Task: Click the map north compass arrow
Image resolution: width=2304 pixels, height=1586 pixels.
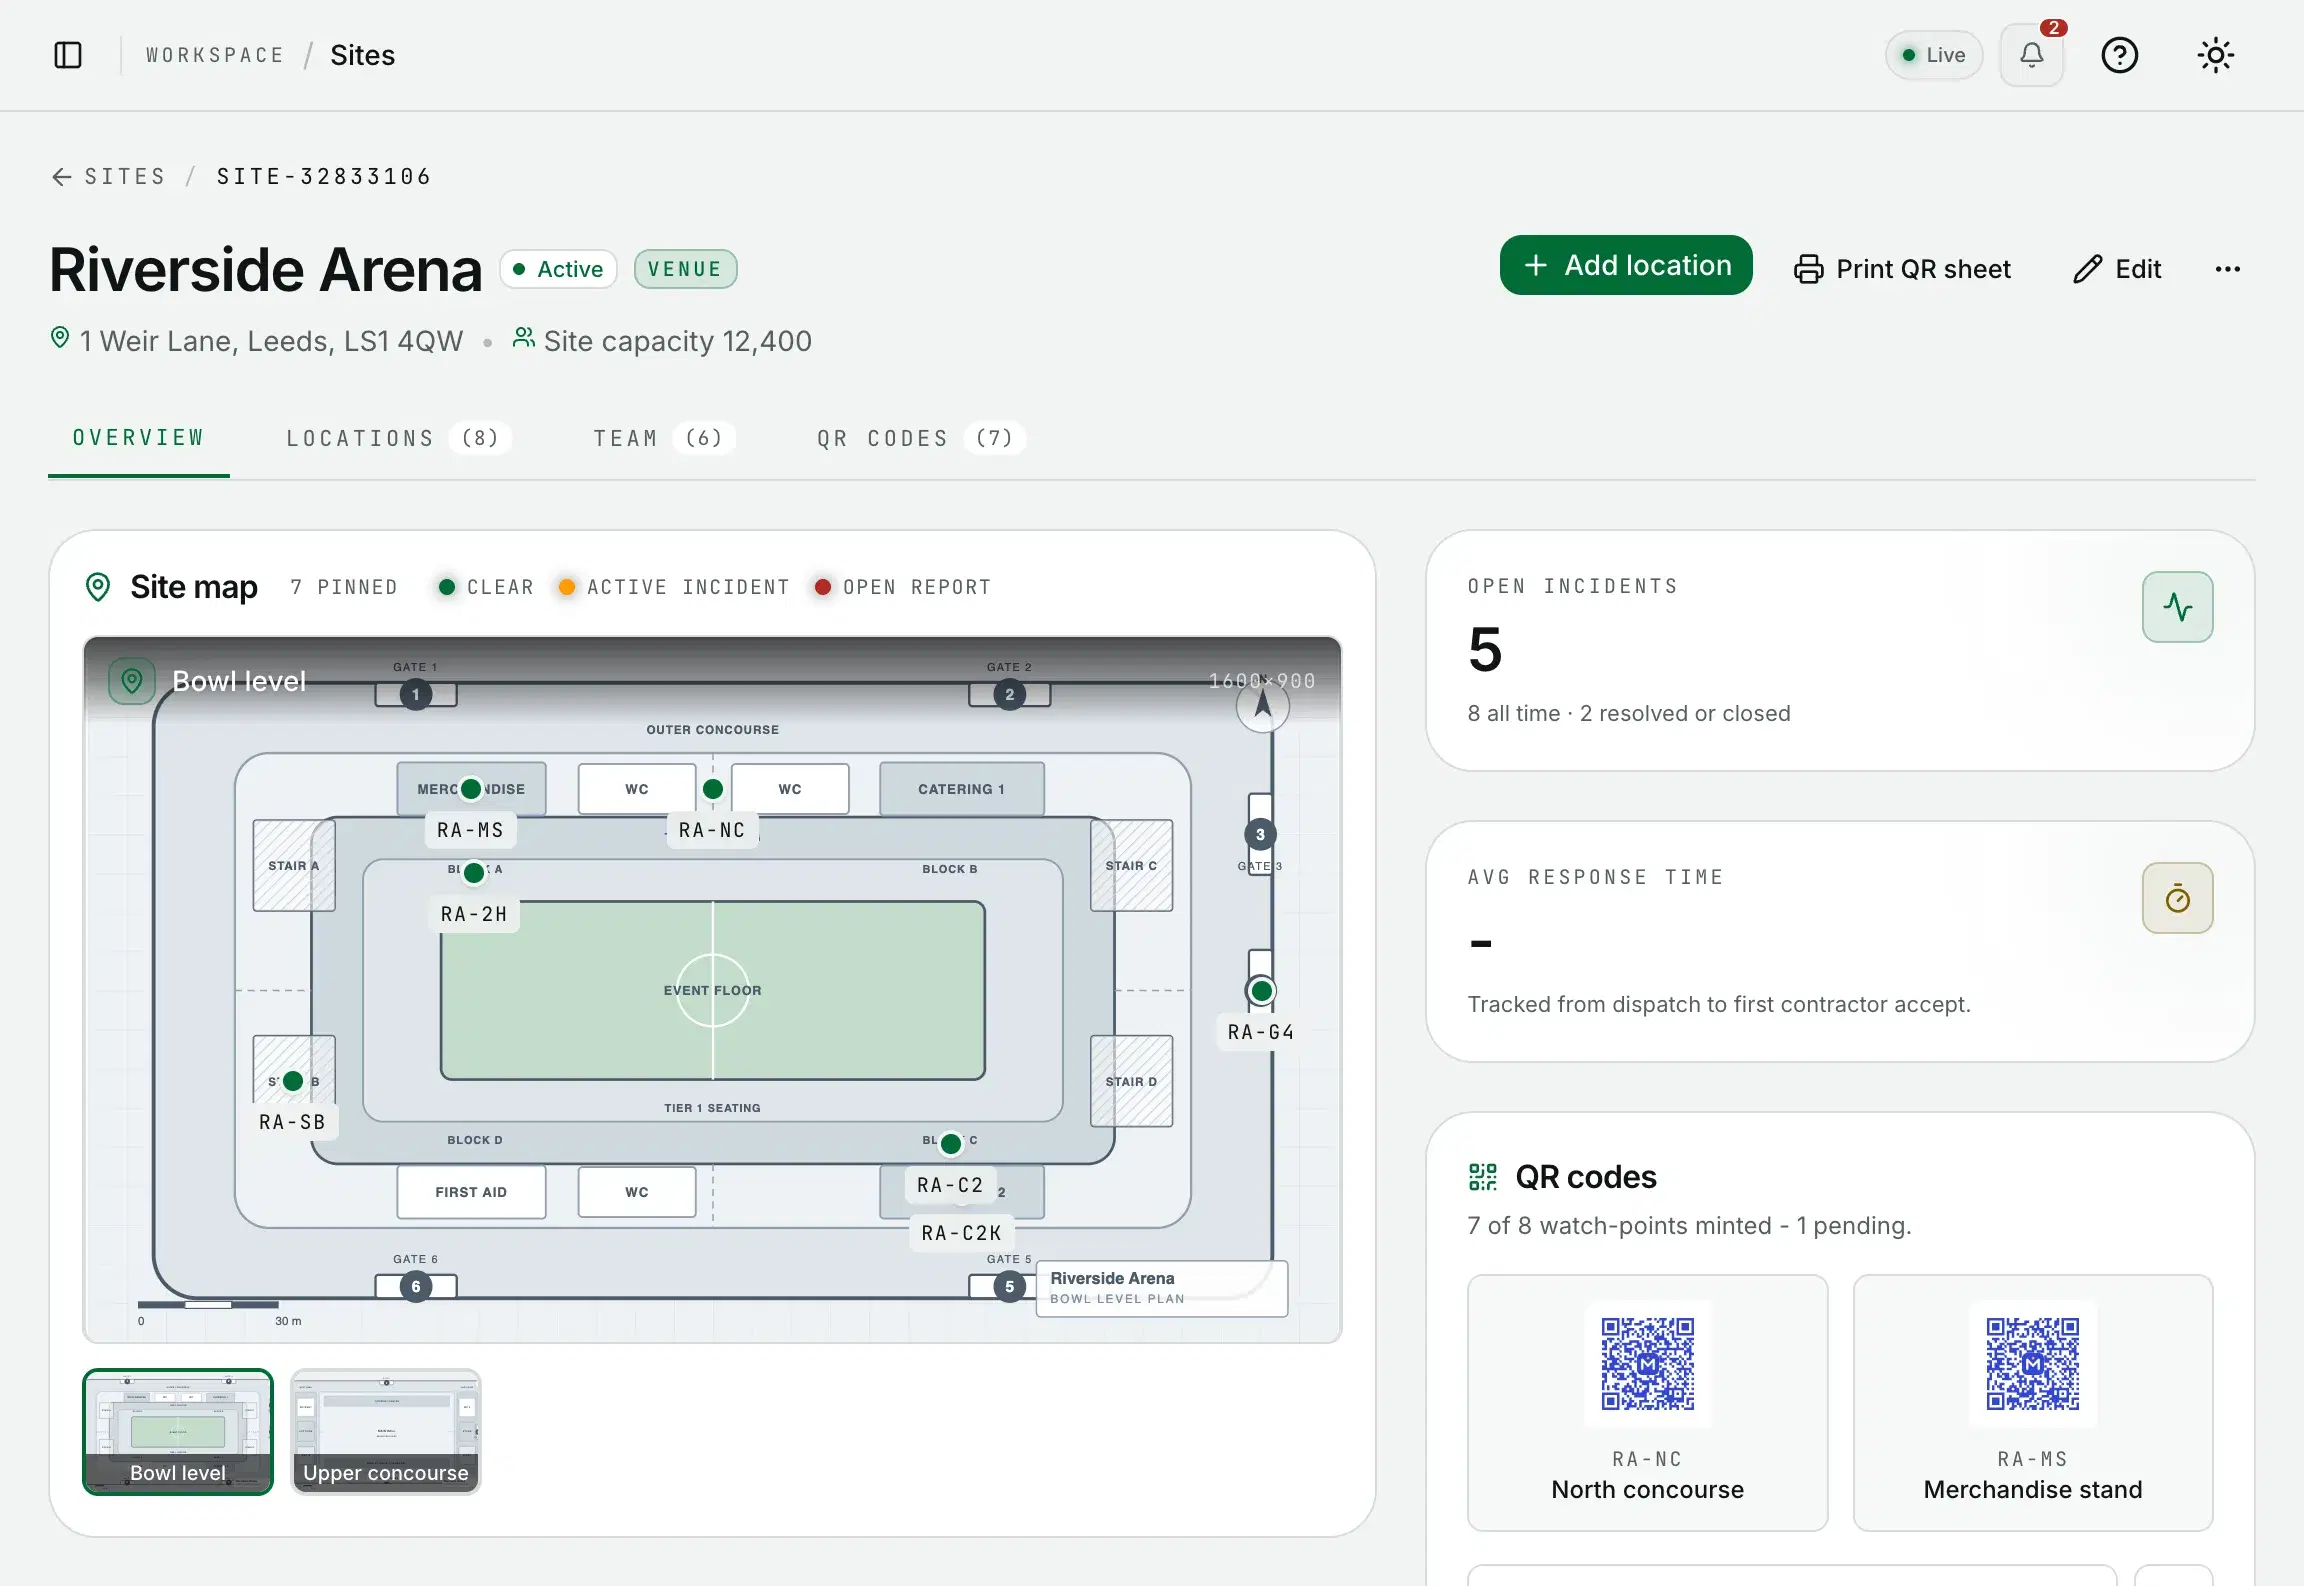Action: (1263, 705)
